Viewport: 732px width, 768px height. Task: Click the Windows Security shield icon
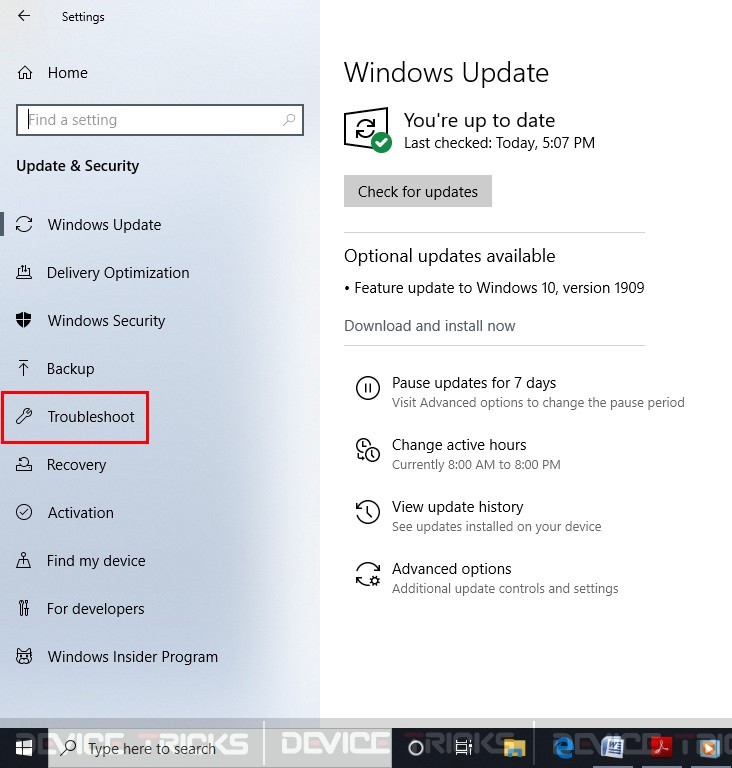pos(24,320)
